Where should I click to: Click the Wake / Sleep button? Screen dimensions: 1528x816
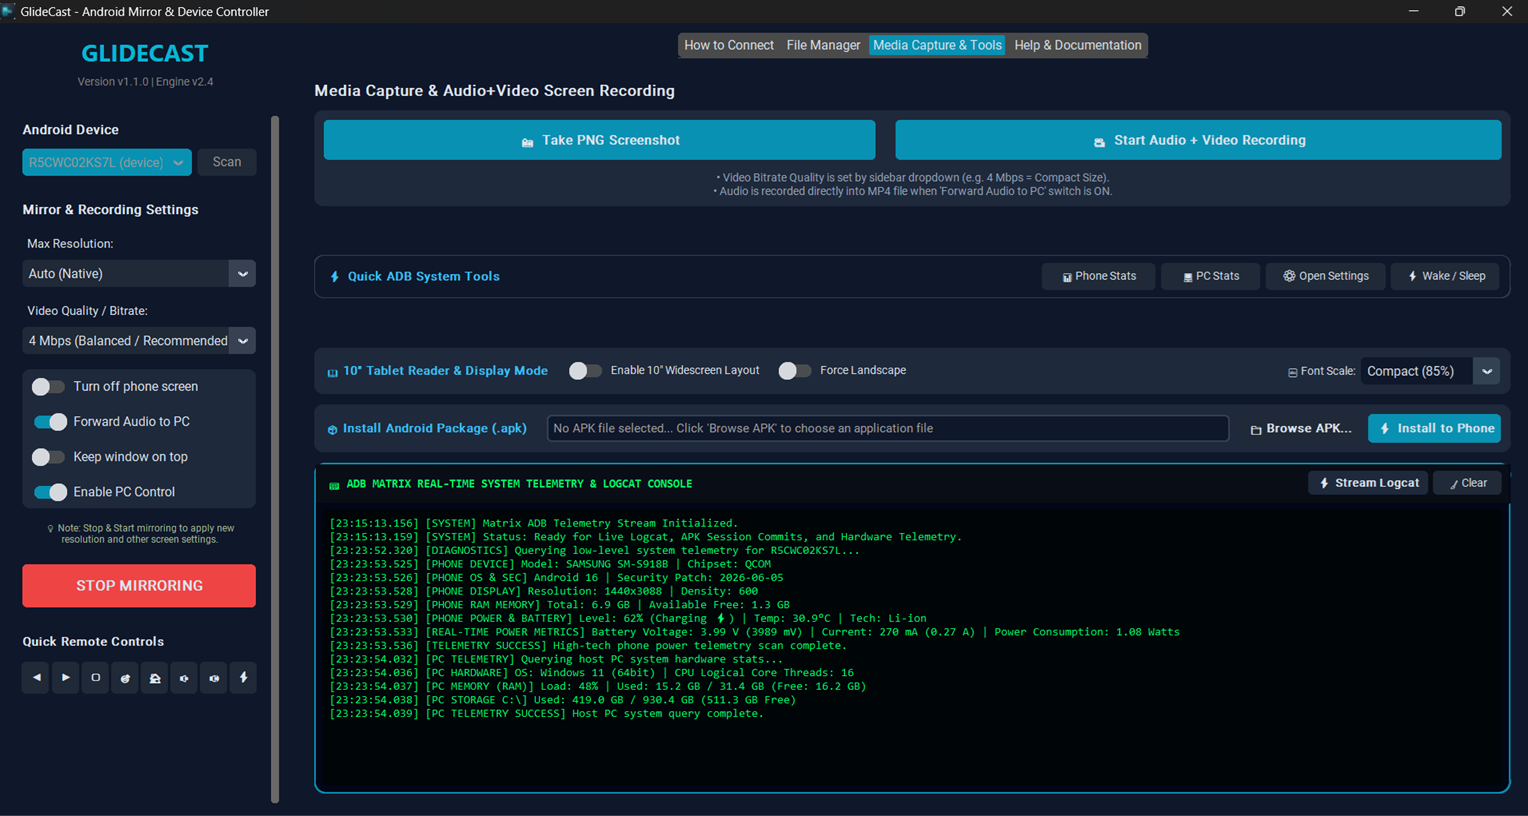tap(1445, 276)
